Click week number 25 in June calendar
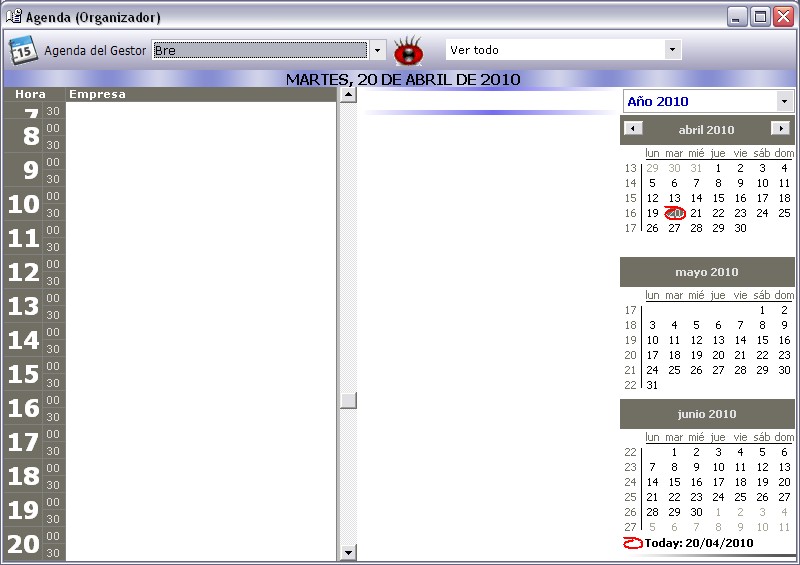Screen dimensions: 800x565 [631, 497]
